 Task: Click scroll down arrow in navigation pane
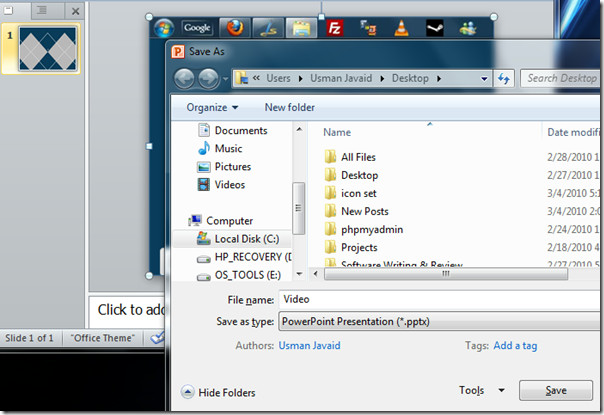pyautogui.click(x=299, y=274)
